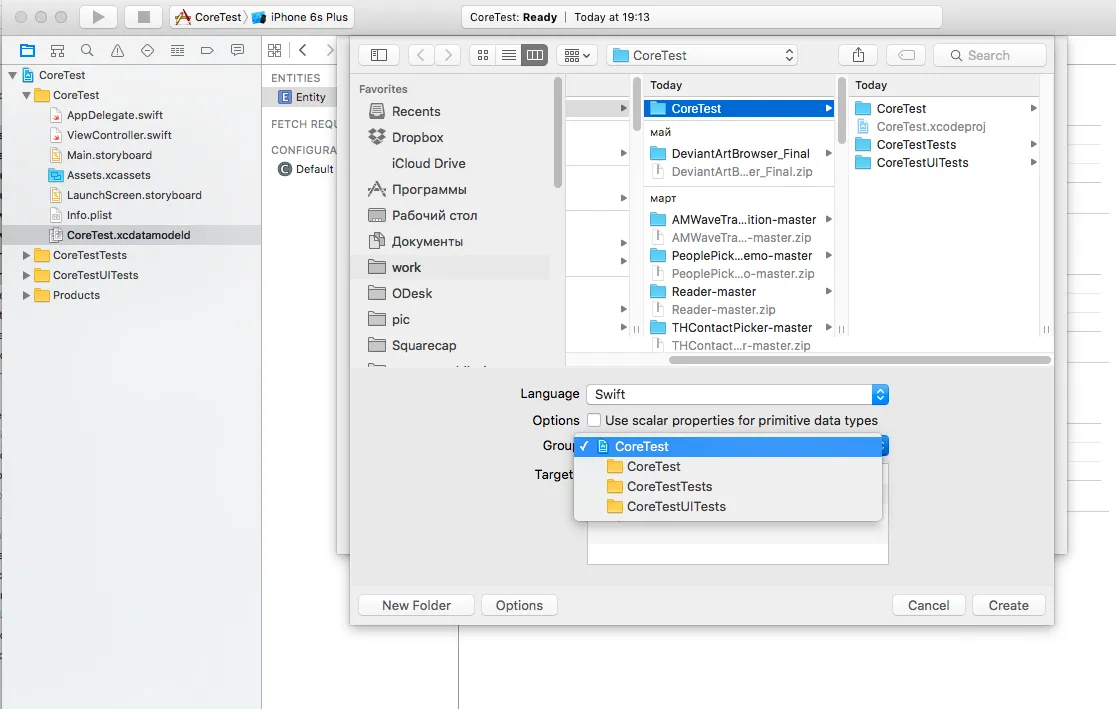Navigate forward in the file dialog

point(448,55)
